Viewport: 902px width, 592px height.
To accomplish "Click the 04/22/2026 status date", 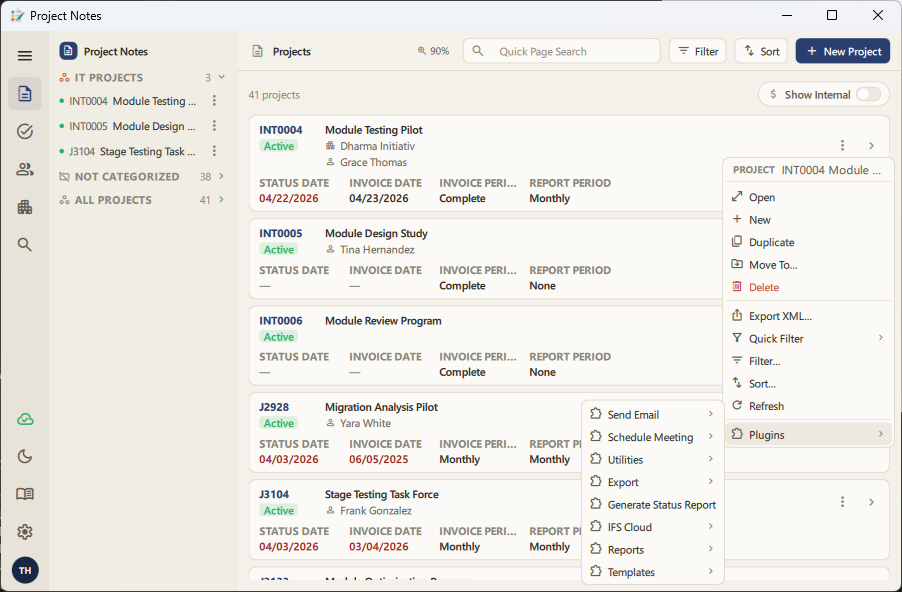I will [289, 198].
